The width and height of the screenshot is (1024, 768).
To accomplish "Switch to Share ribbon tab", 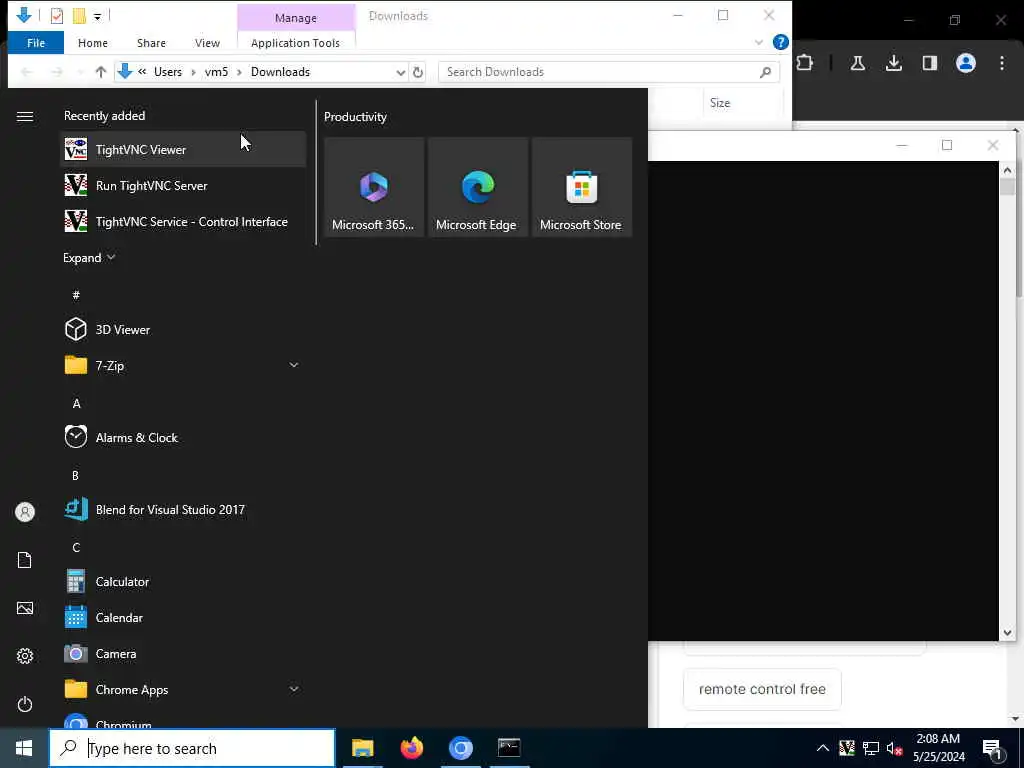I will [151, 42].
